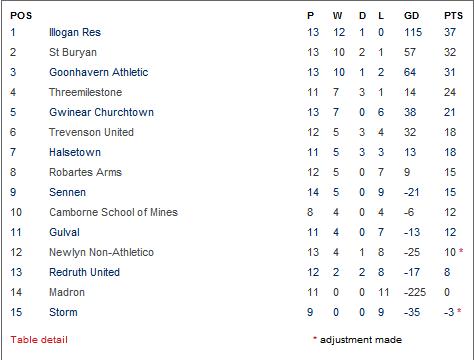The image size is (474, 361).
Task: Open Goonhavern Athletic team entry
Action: coord(99,72)
